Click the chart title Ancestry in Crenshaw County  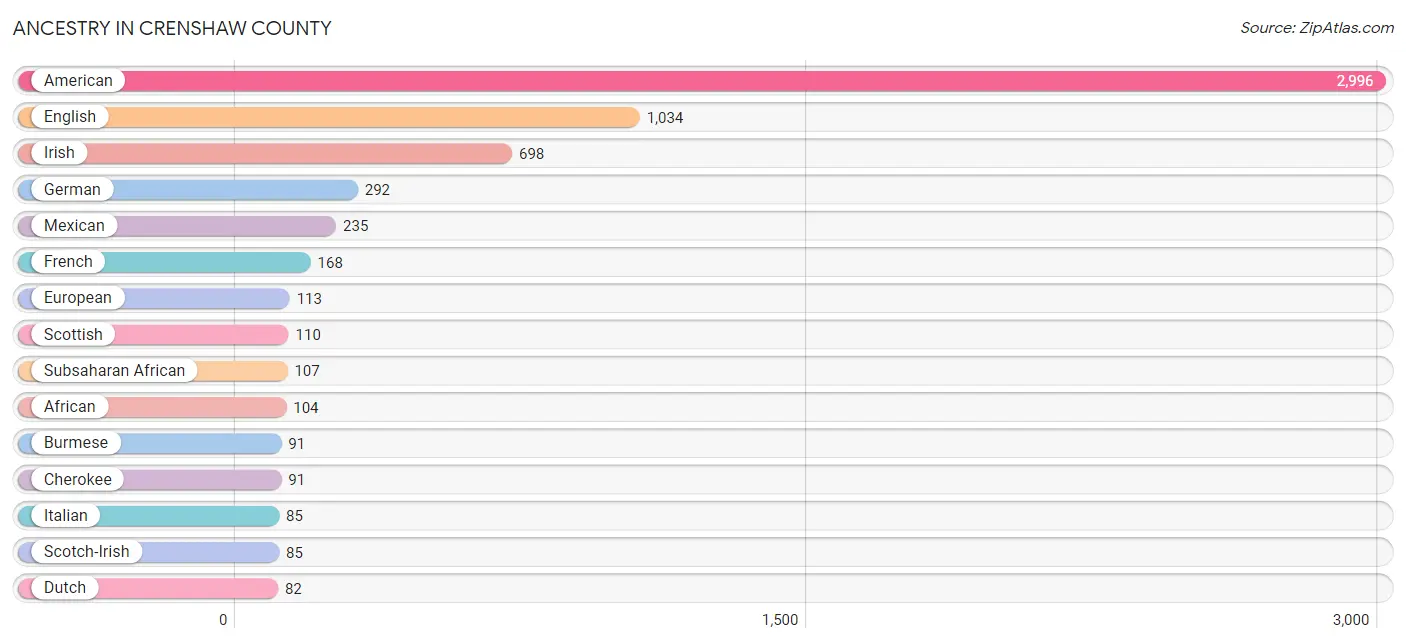(172, 28)
